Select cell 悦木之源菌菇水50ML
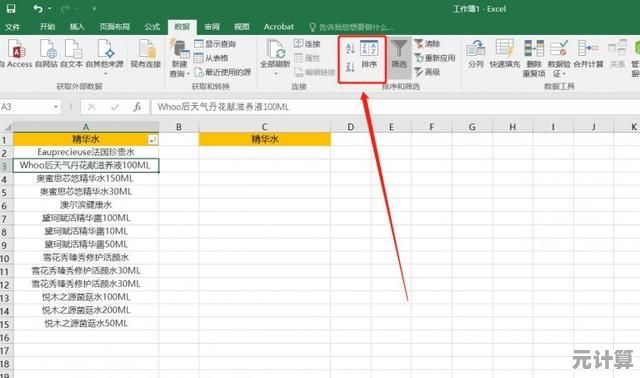Viewport: 640px width, 378px height. coord(86,324)
